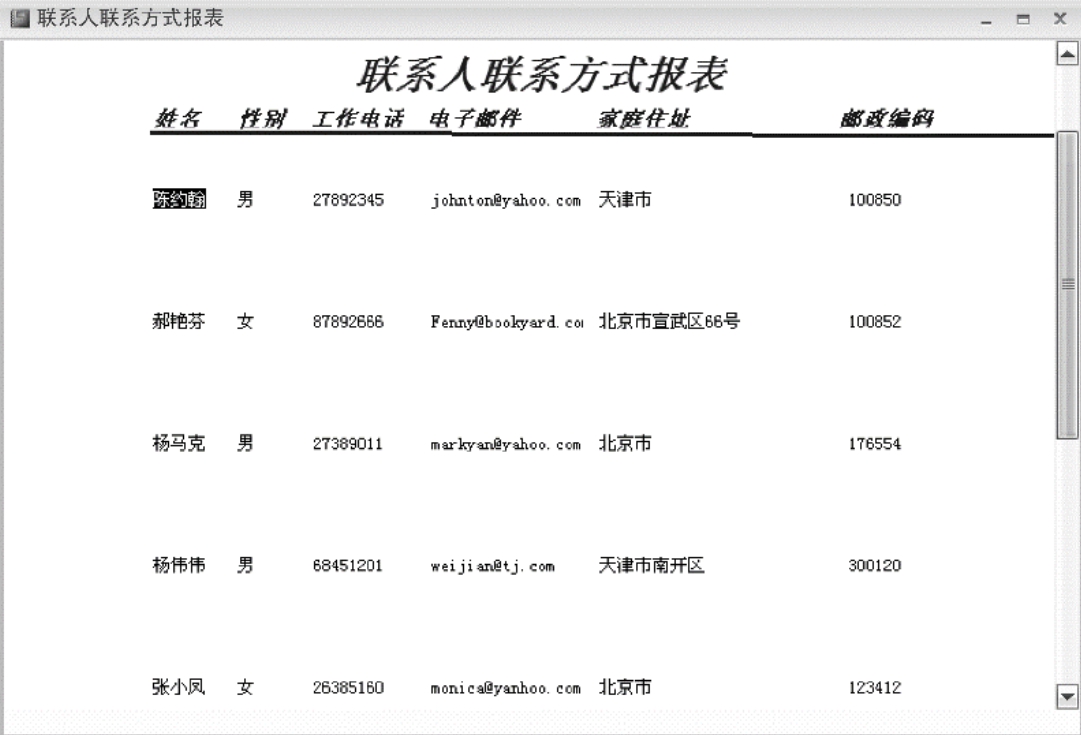Click the phone number 68451201
Viewport: 1081px width, 735px height.
347,566
